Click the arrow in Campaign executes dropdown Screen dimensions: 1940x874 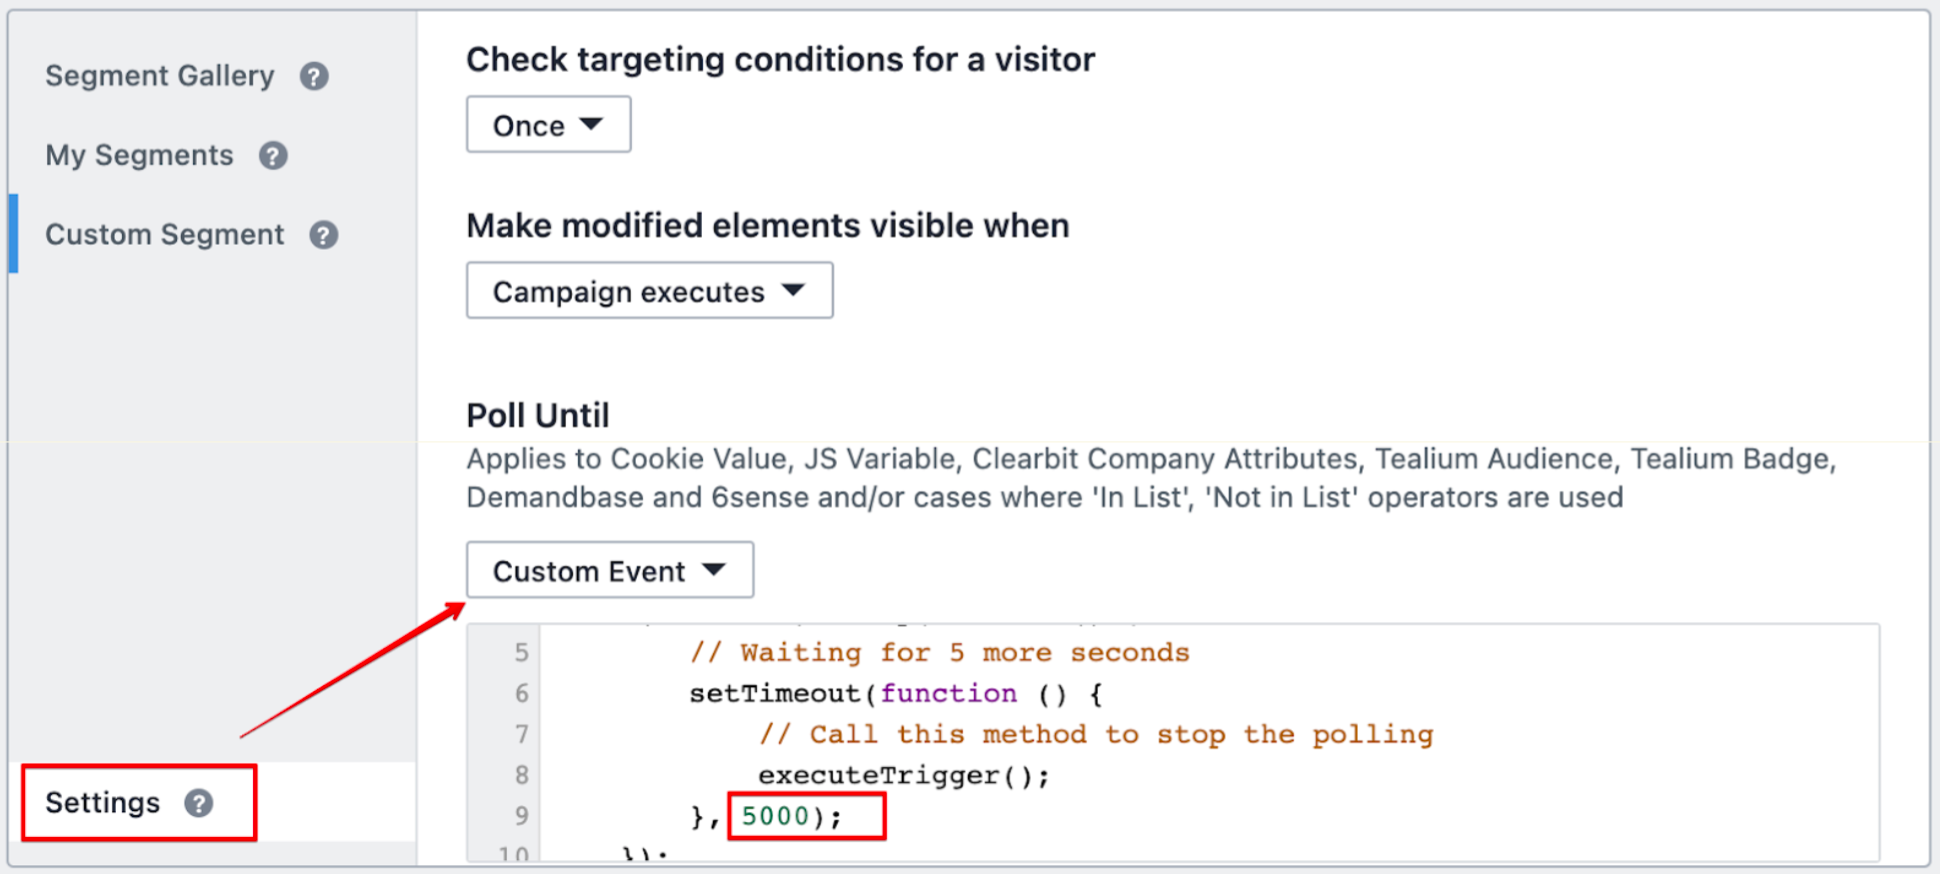pyautogui.click(x=793, y=290)
